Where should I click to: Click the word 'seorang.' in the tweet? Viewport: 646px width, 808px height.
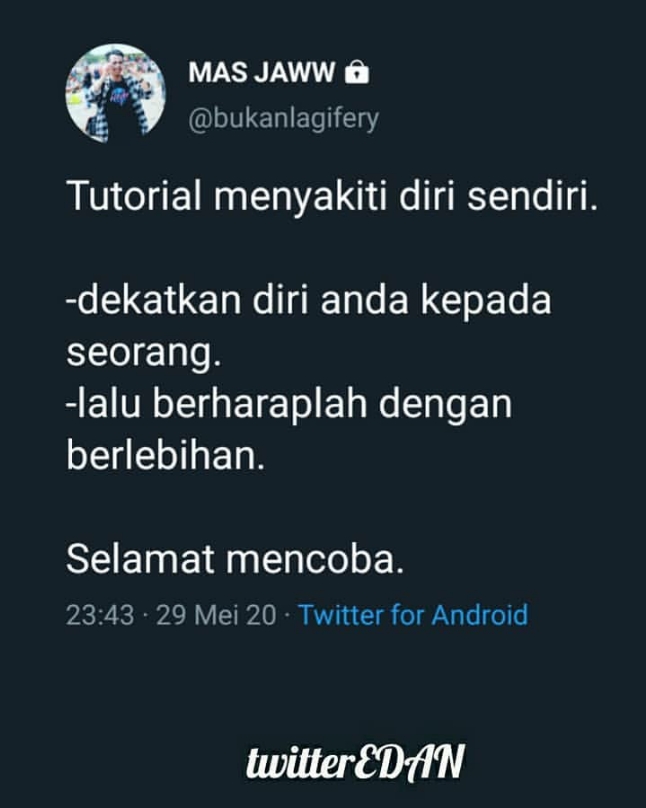point(144,354)
